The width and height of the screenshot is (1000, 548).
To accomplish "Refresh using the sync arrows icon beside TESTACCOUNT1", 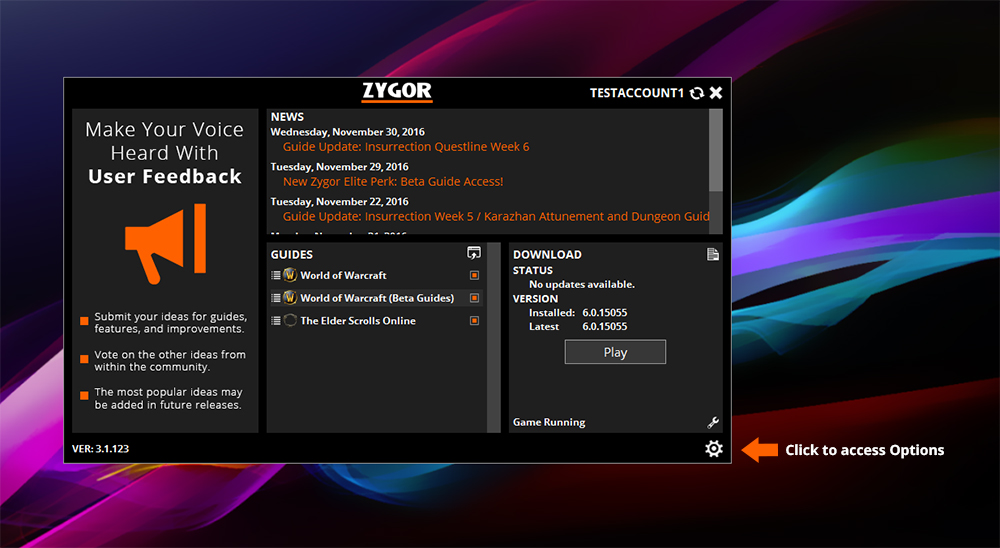I will point(696,93).
